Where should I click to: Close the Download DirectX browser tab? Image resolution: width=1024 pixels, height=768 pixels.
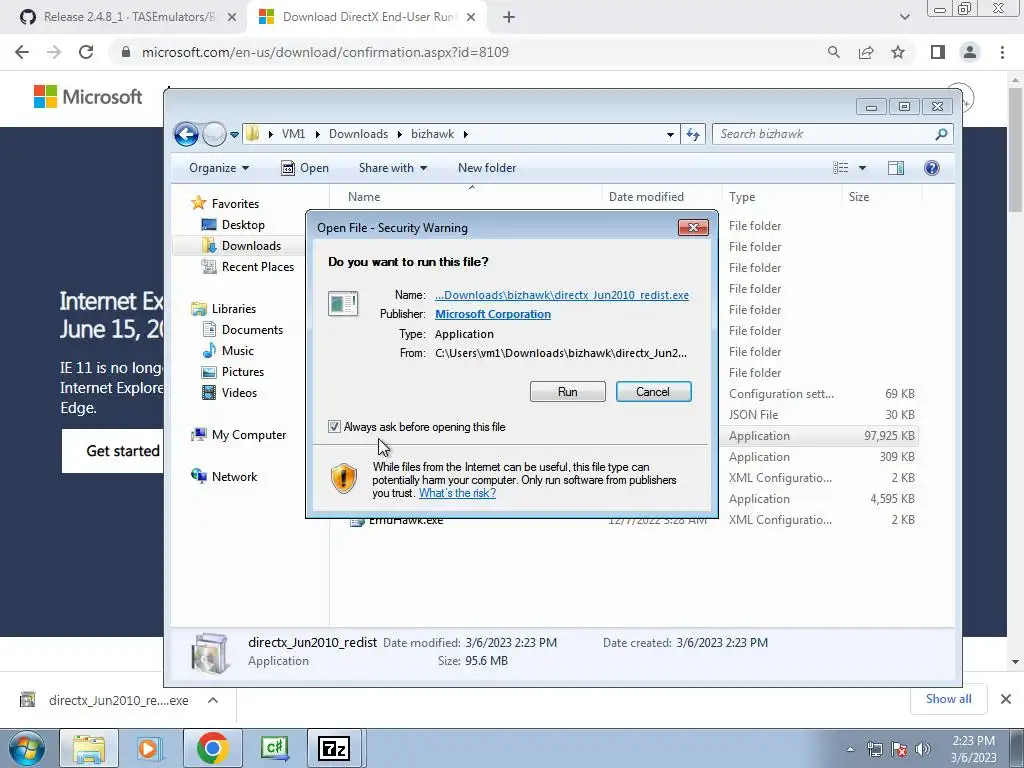[471, 18]
